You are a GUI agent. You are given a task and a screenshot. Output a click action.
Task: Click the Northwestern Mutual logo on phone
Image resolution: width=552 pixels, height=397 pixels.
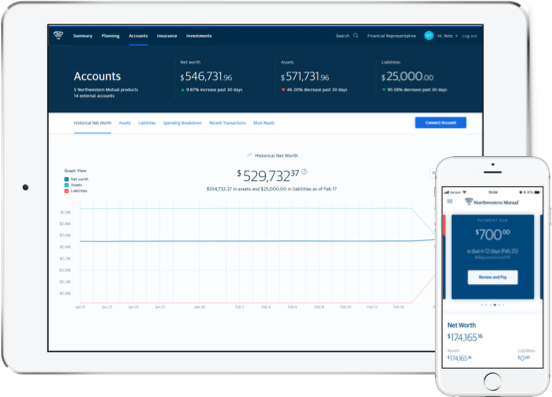(492, 202)
